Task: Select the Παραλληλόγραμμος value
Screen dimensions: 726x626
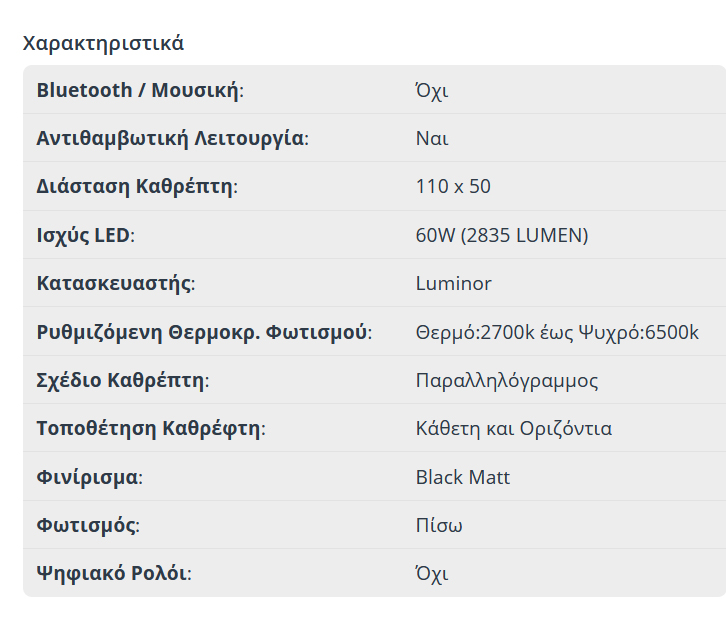Action: tap(507, 380)
